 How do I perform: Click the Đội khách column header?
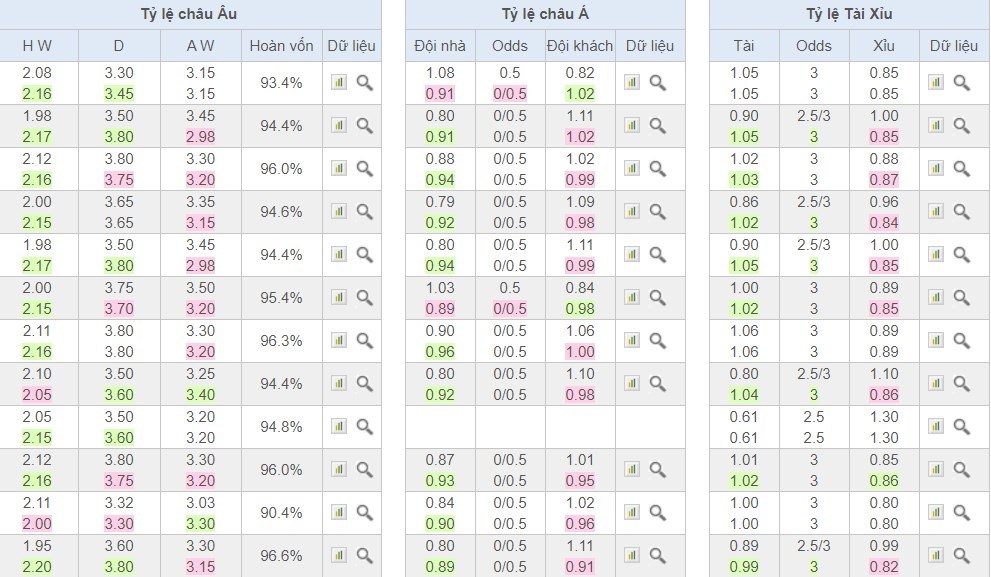pos(580,45)
